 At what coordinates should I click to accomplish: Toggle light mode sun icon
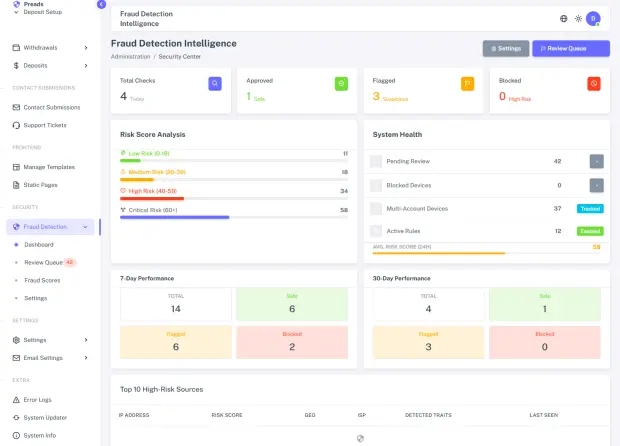pos(578,19)
